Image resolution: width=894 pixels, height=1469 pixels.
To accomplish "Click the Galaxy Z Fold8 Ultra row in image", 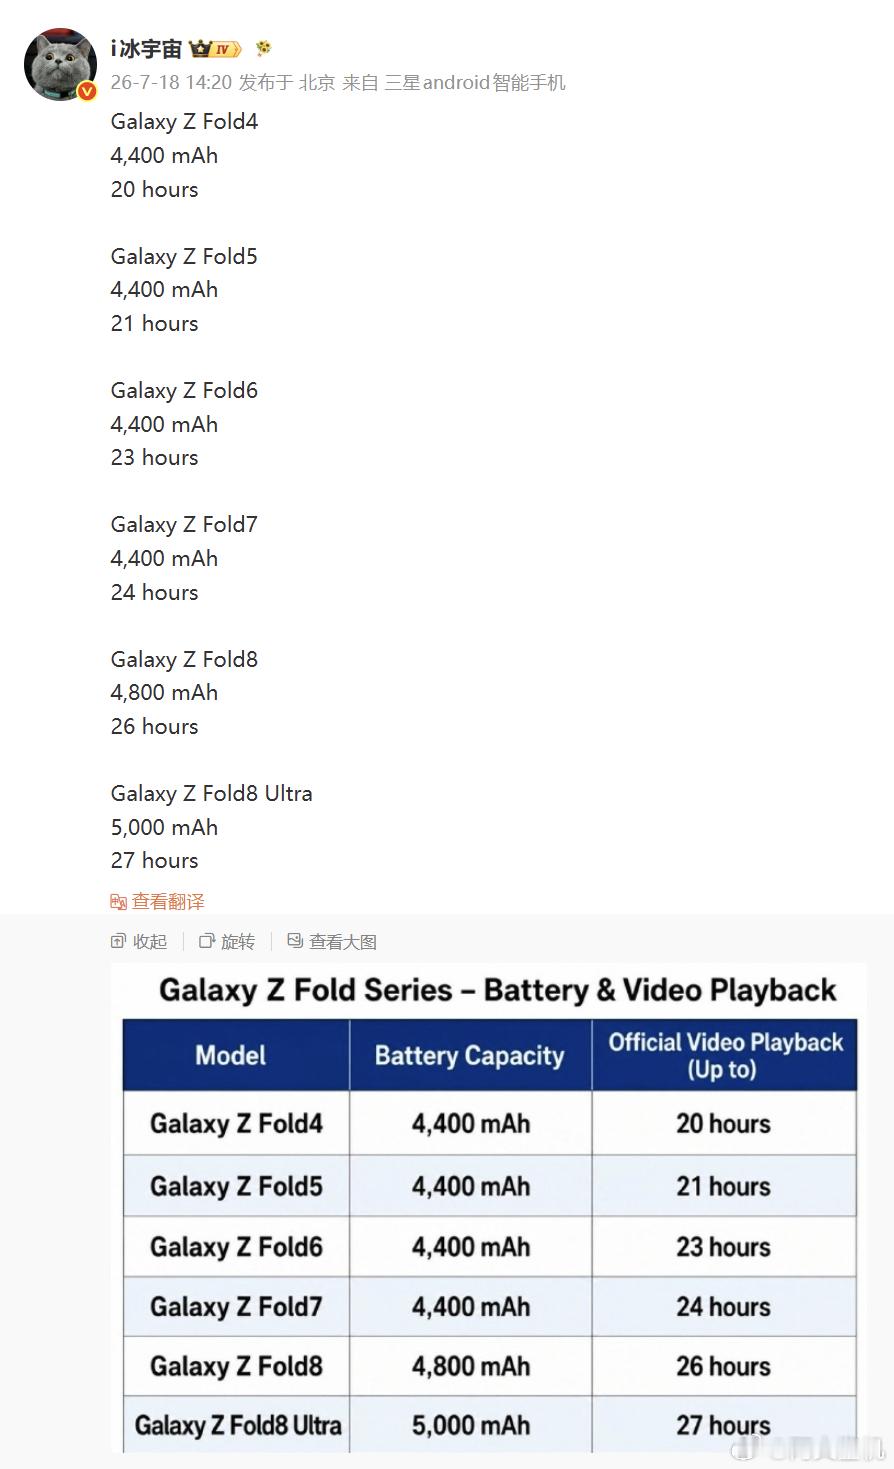I will pos(490,1425).
